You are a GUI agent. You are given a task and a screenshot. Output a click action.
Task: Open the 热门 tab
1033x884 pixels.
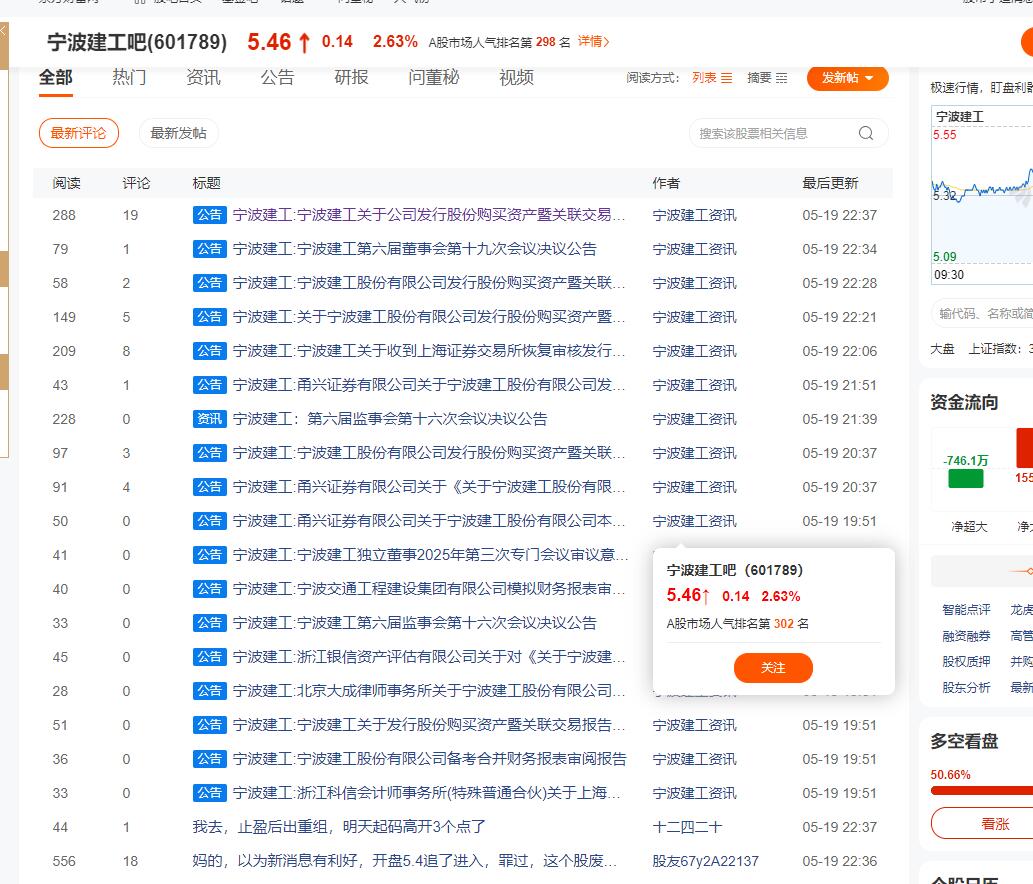(x=129, y=78)
